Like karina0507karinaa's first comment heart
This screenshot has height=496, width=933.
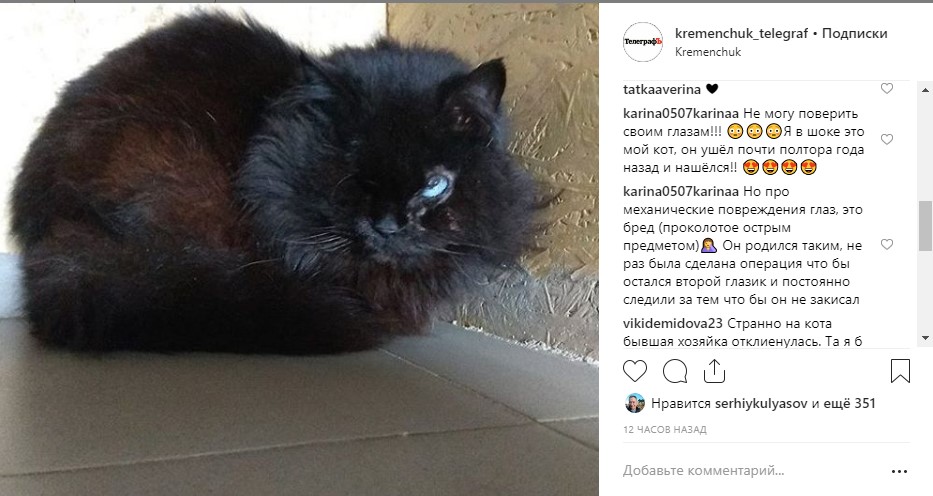coord(887,140)
